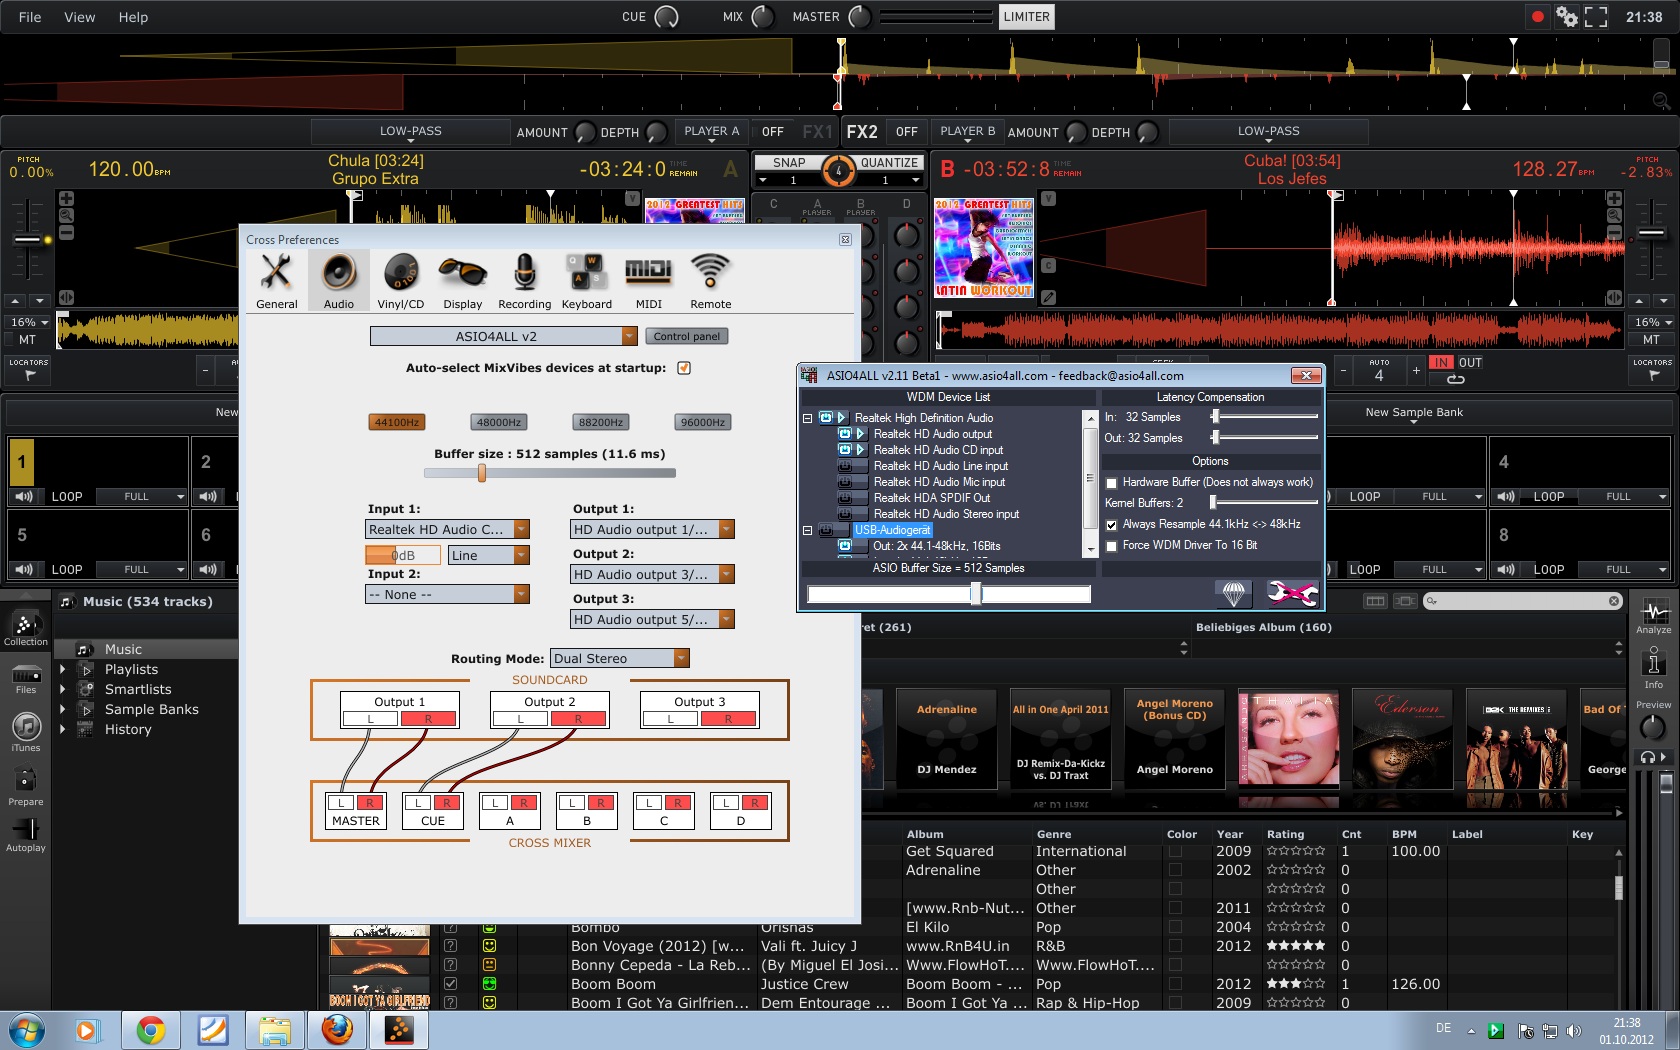Click the record button in top bar
Image resolution: width=1680 pixels, height=1050 pixels.
pos(1538,16)
